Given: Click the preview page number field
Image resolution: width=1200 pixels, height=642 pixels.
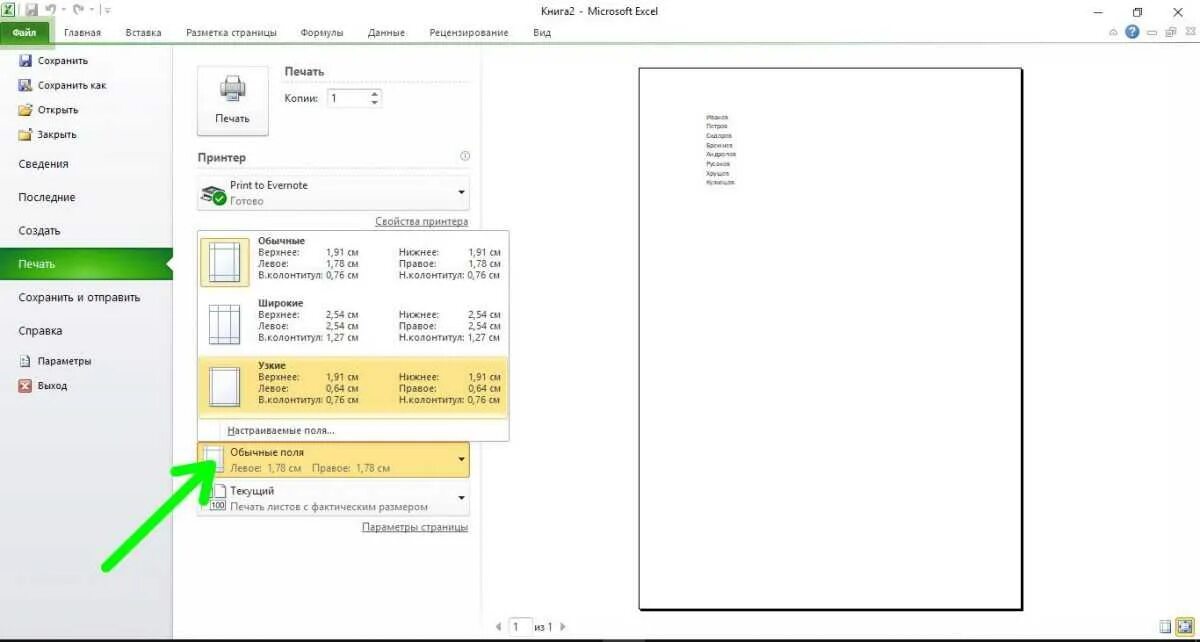Looking at the screenshot, I should pyautogui.click(x=519, y=627).
